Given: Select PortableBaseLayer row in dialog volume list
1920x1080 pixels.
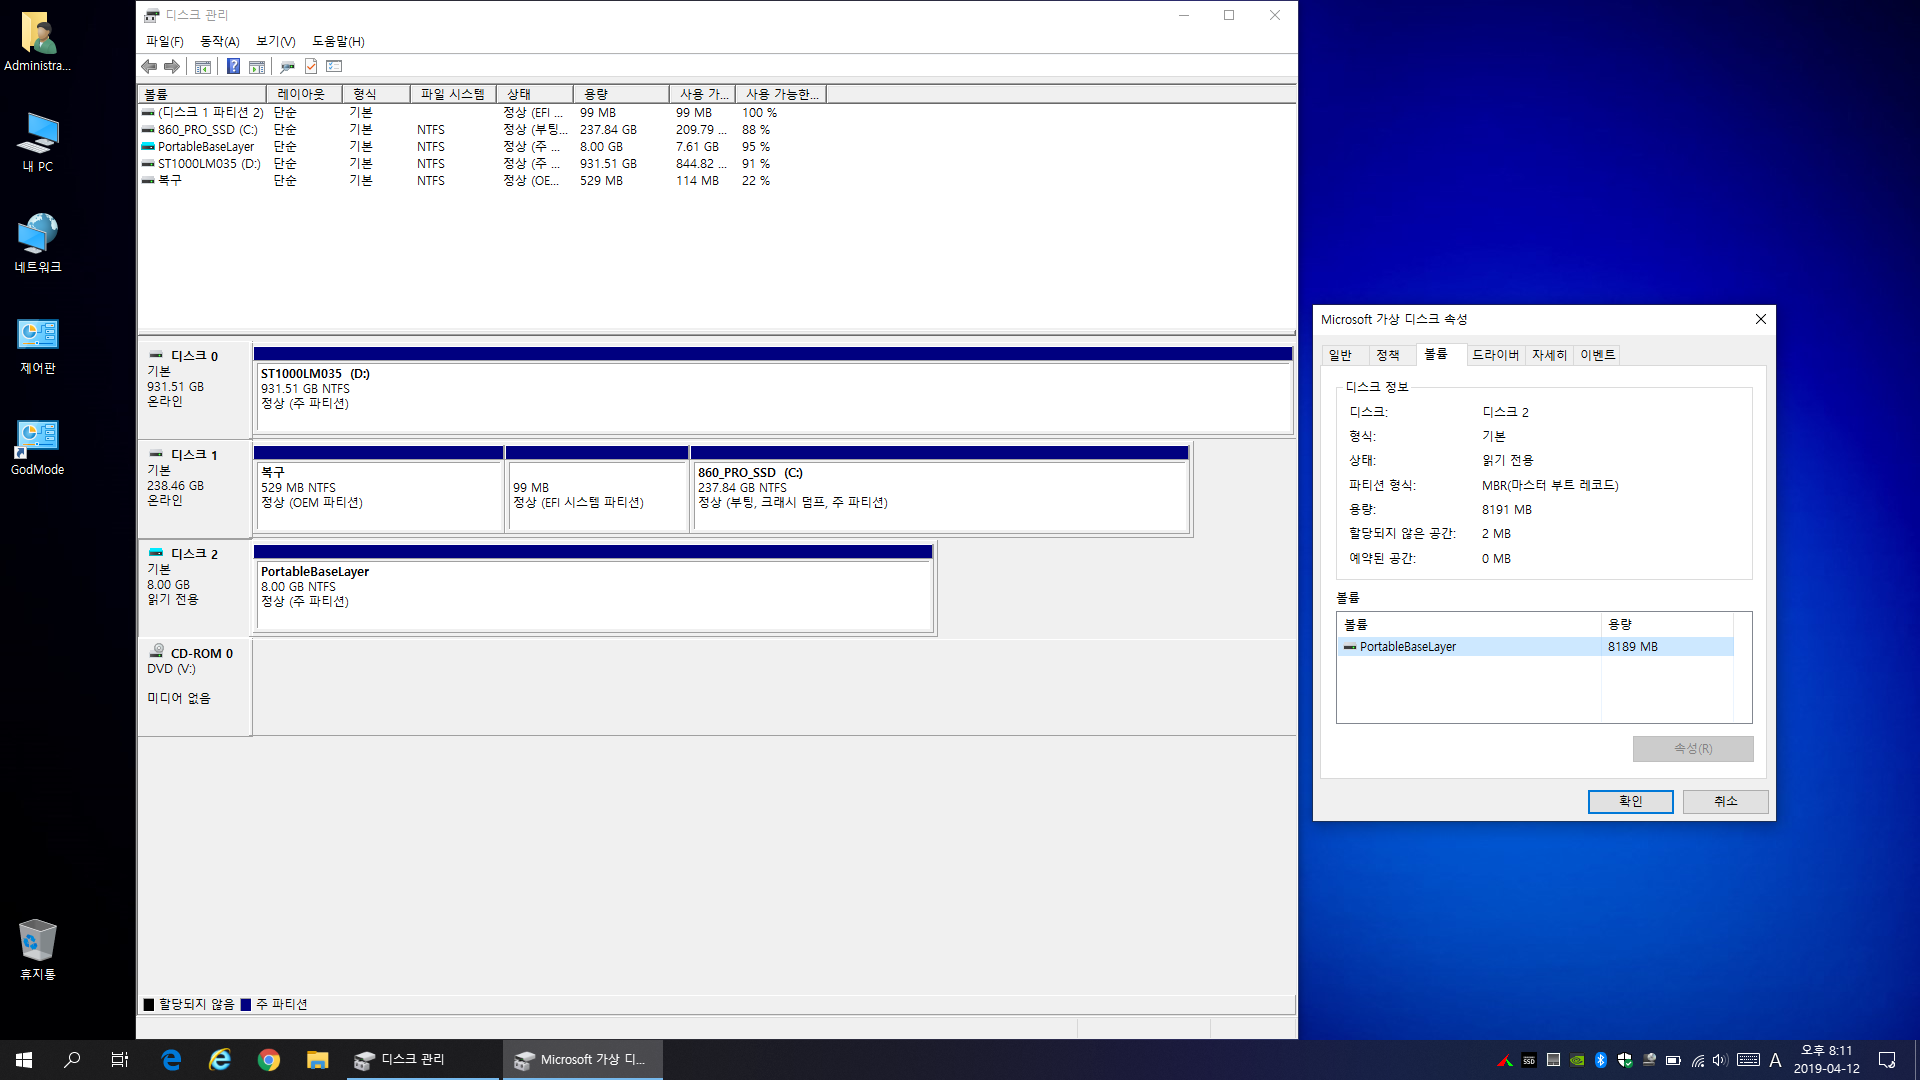Looking at the screenshot, I should click(1535, 647).
